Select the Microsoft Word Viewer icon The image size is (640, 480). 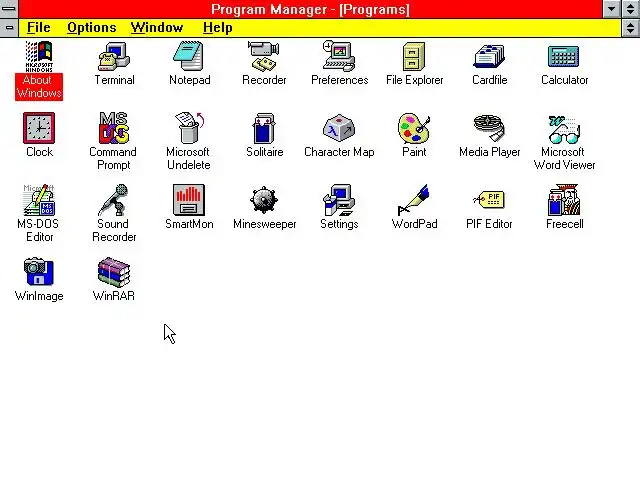coord(564,129)
